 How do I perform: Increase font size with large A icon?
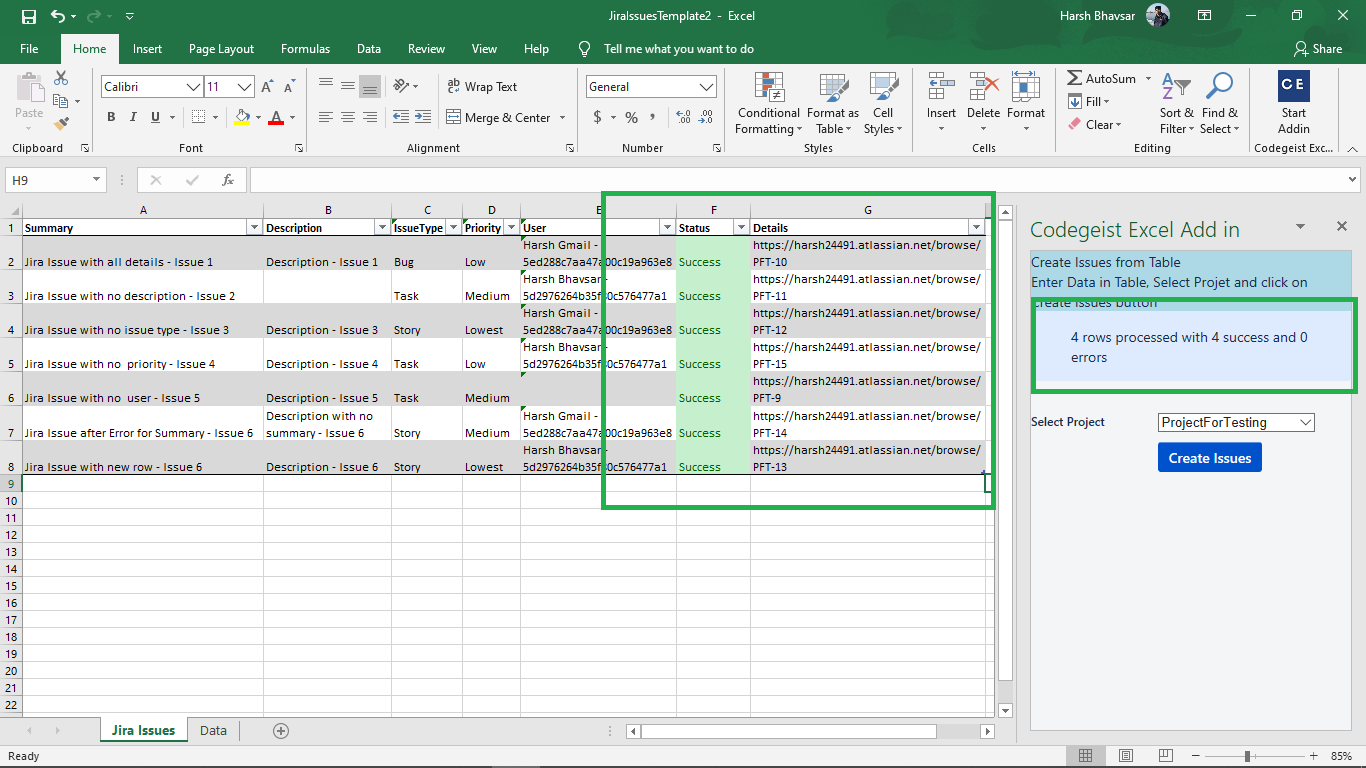267,87
